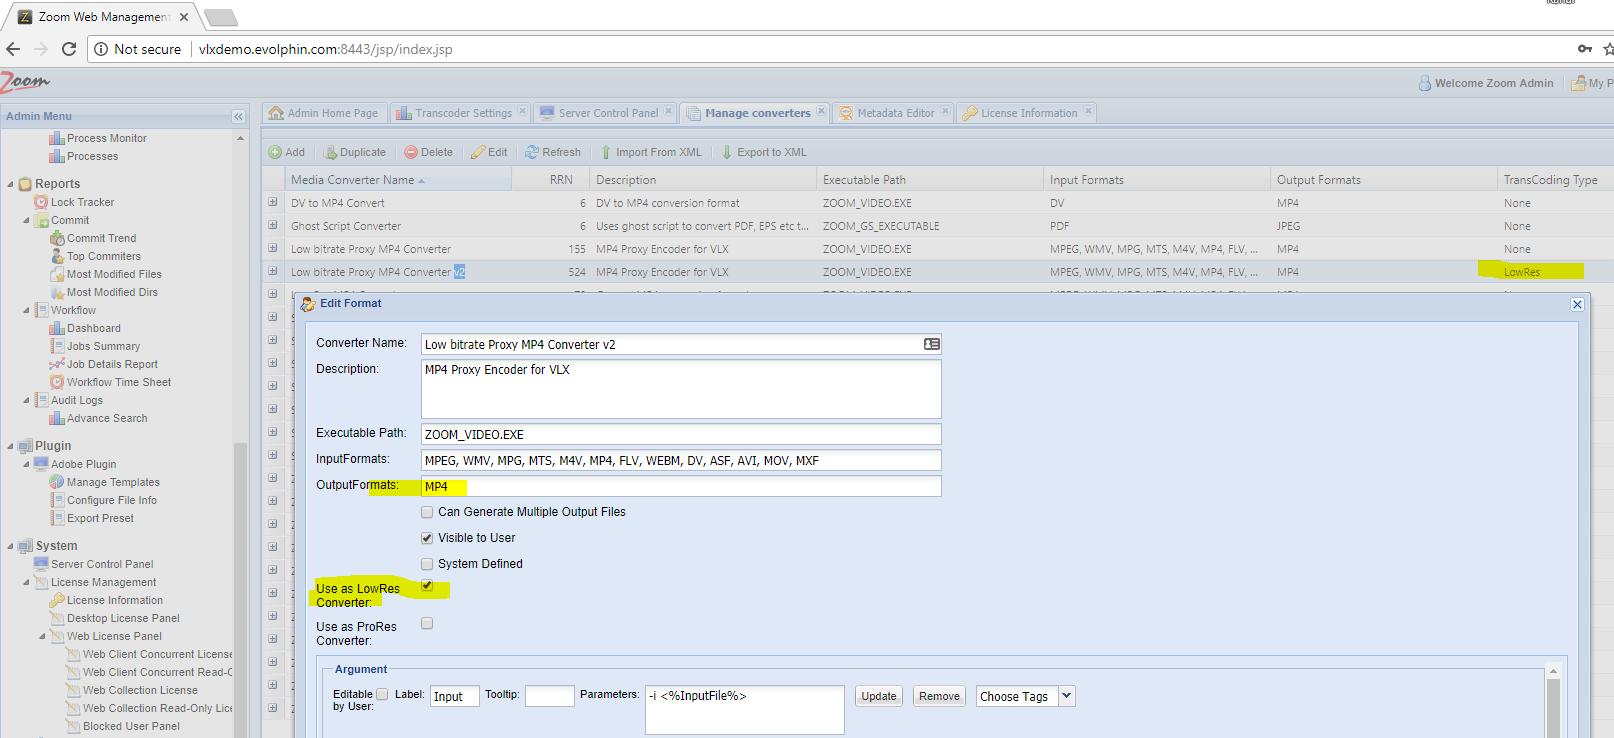
Task: Collapse the Reports tree node
Action: (x=10, y=184)
